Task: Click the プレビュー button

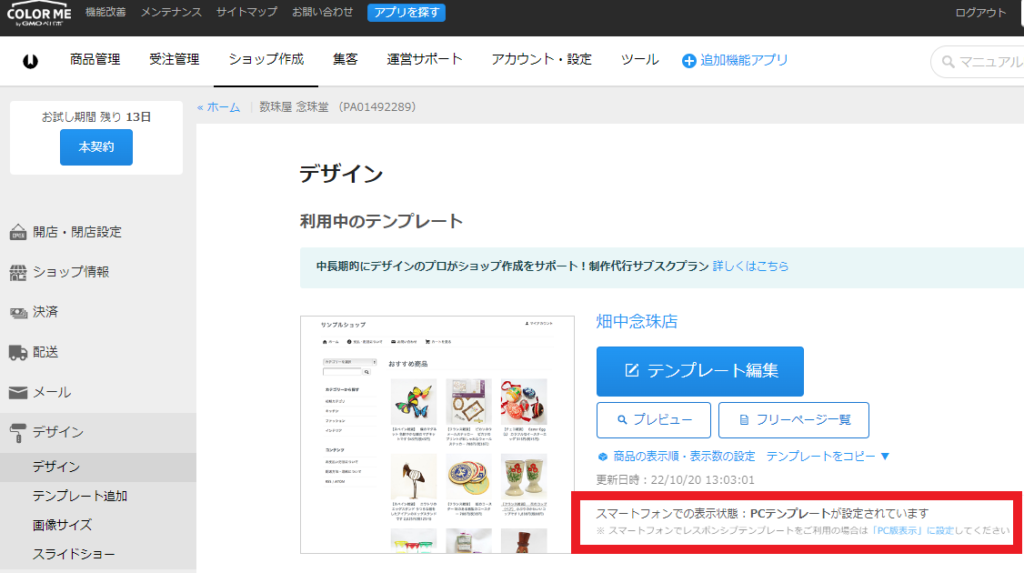Action: (x=653, y=420)
